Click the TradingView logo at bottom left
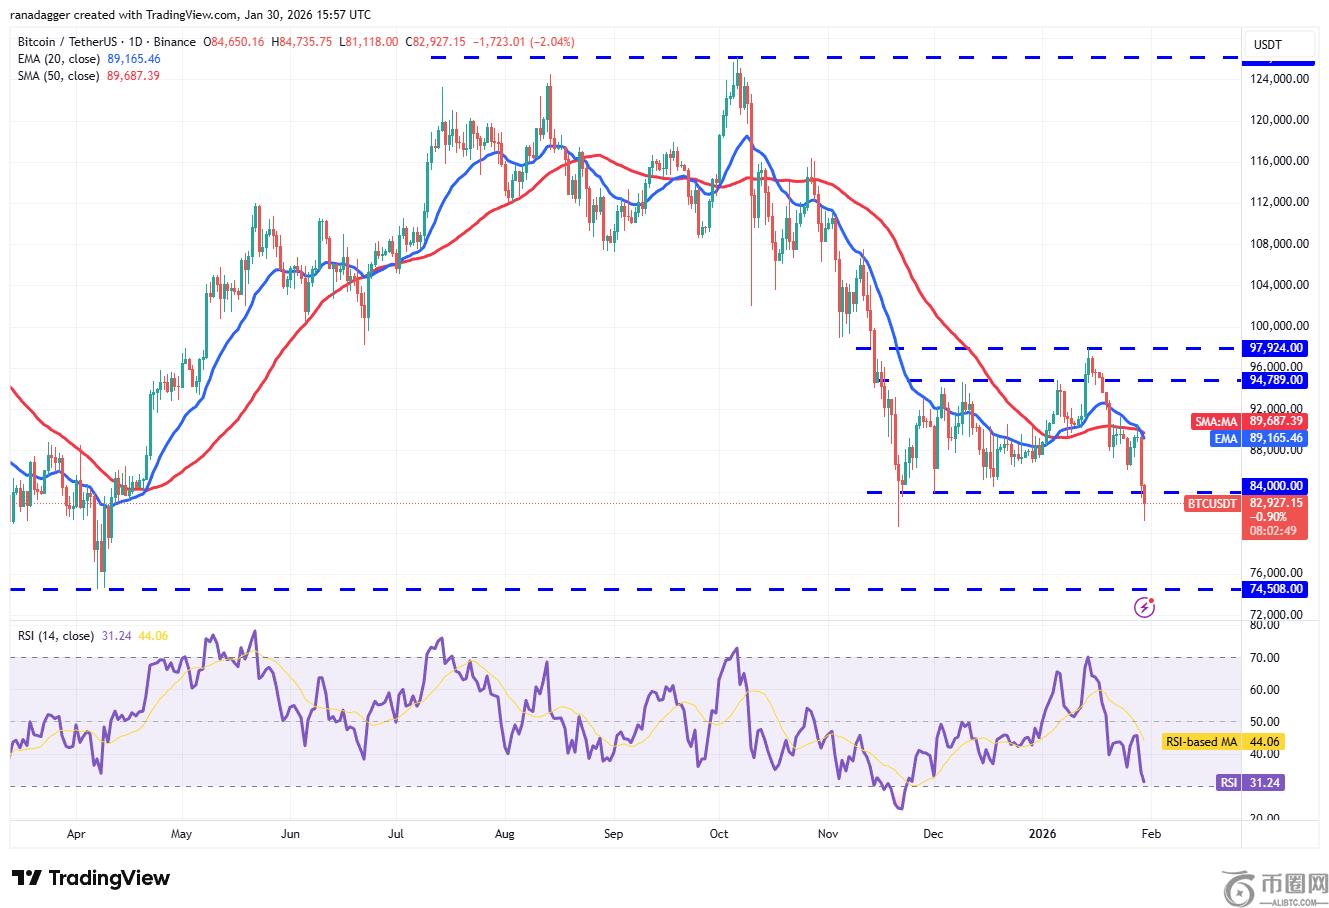The image size is (1329, 908). click(x=91, y=878)
